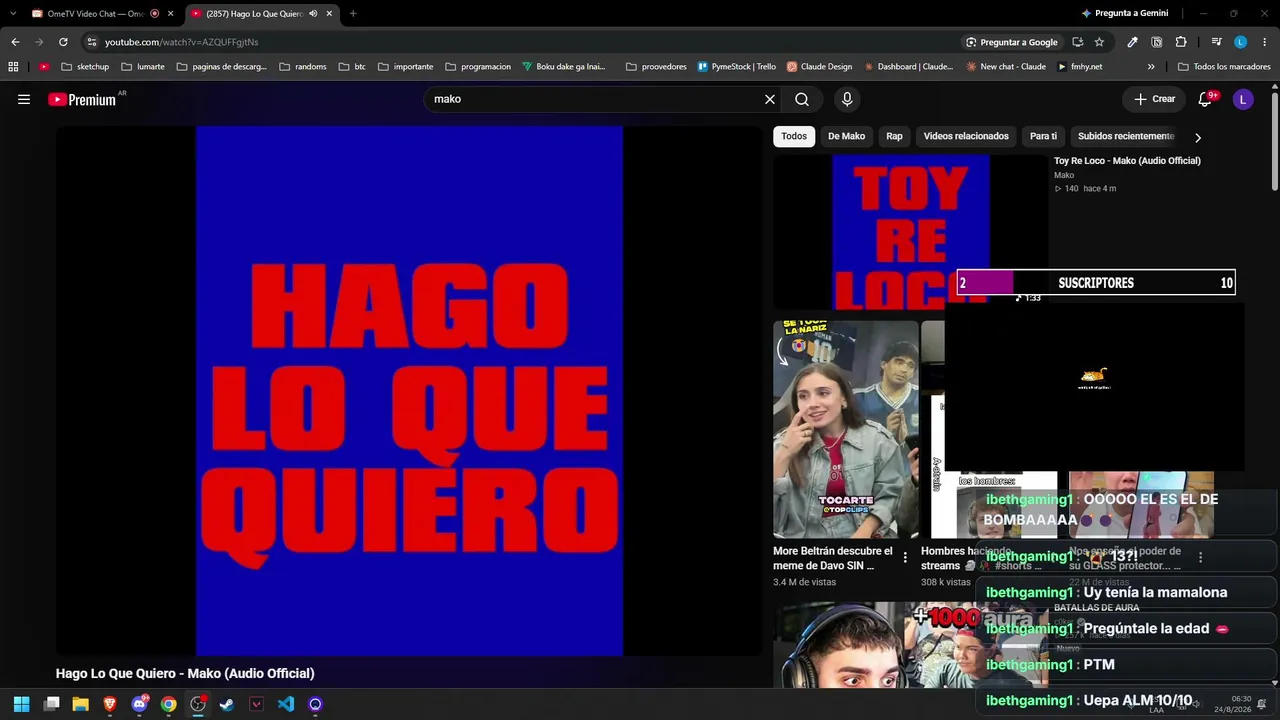Close the OmeTV Video Chat tab
Viewport: 1280px width, 720px height.
point(171,14)
